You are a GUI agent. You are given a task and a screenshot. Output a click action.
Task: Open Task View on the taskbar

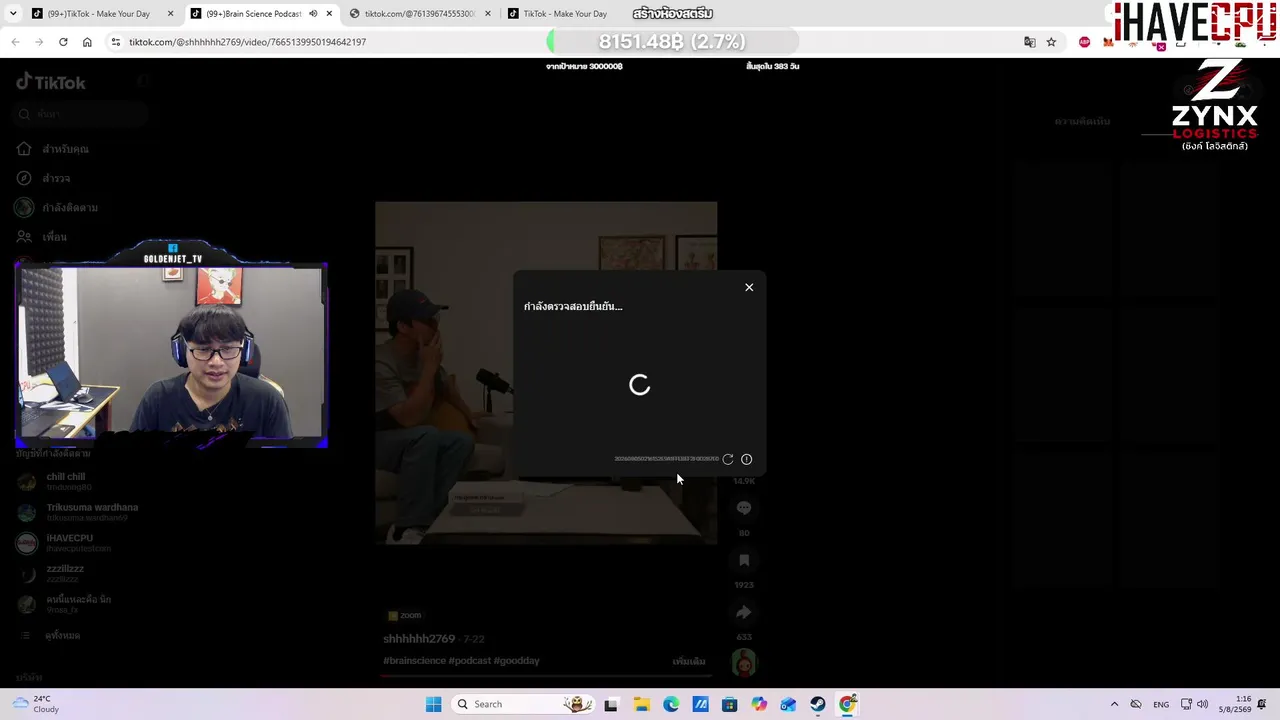pos(611,704)
